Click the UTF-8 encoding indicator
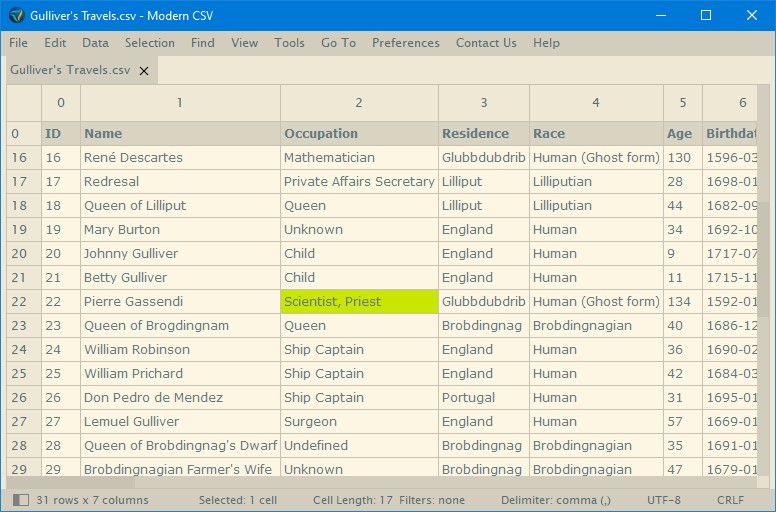Screen dimensions: 776x512 (664, 500)
